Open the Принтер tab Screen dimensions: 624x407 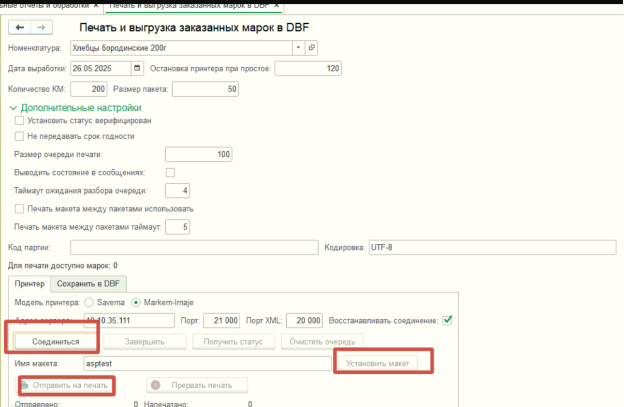point(28,284)
